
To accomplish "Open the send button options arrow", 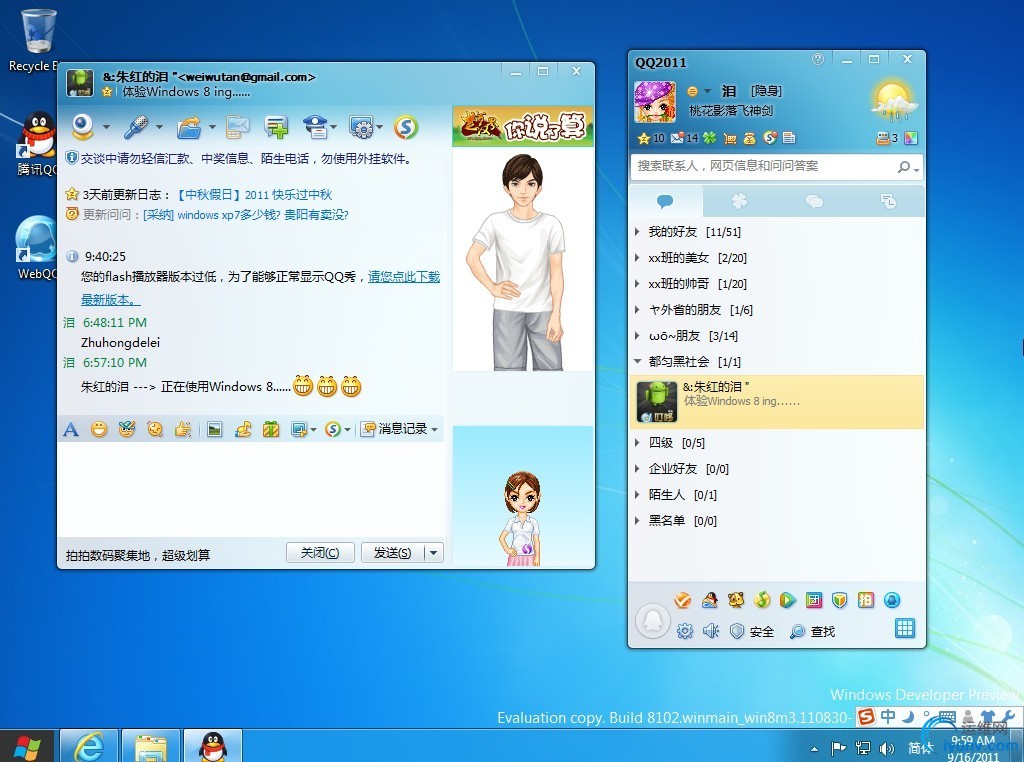I will pyautogui.click(x=434, y=553).
